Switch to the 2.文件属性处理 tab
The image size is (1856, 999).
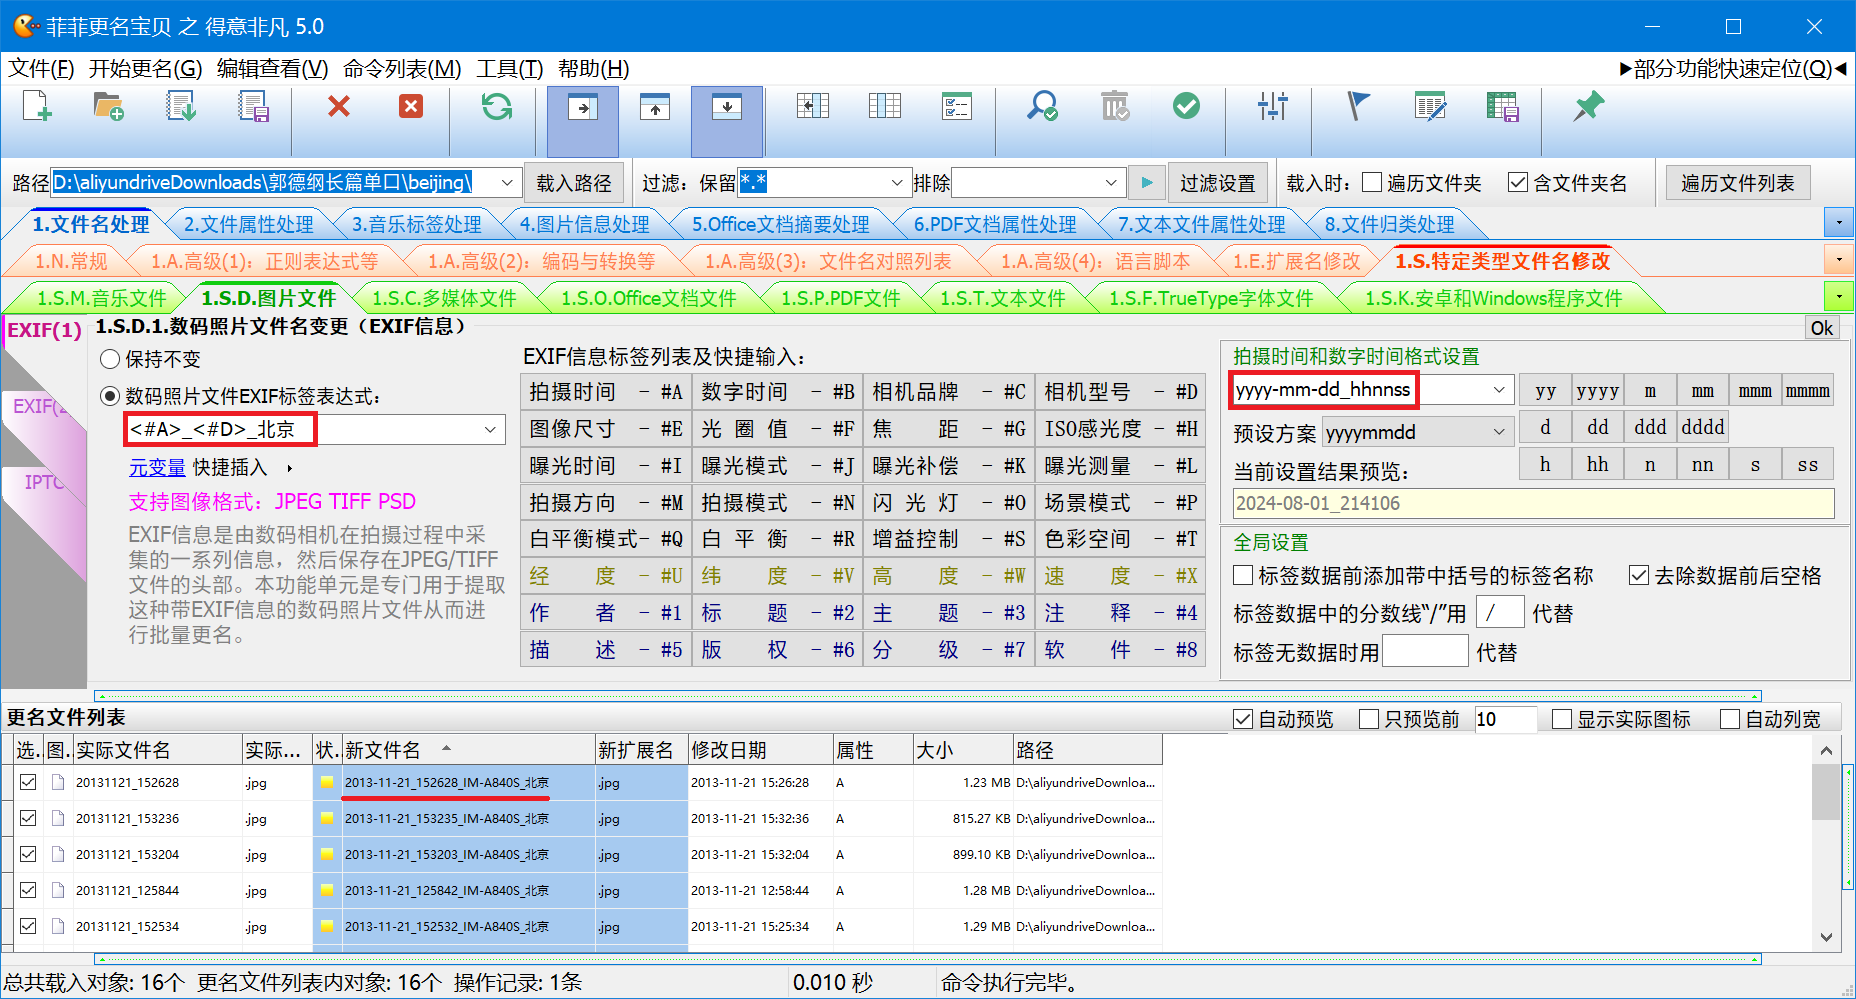248,225
